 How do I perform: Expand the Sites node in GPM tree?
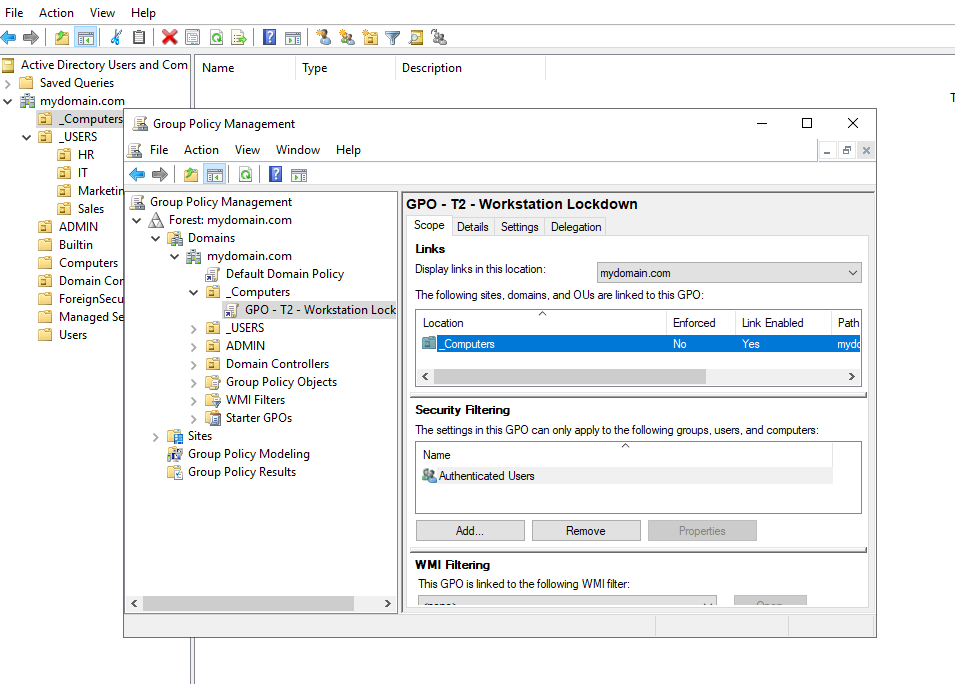click(156, 436)
